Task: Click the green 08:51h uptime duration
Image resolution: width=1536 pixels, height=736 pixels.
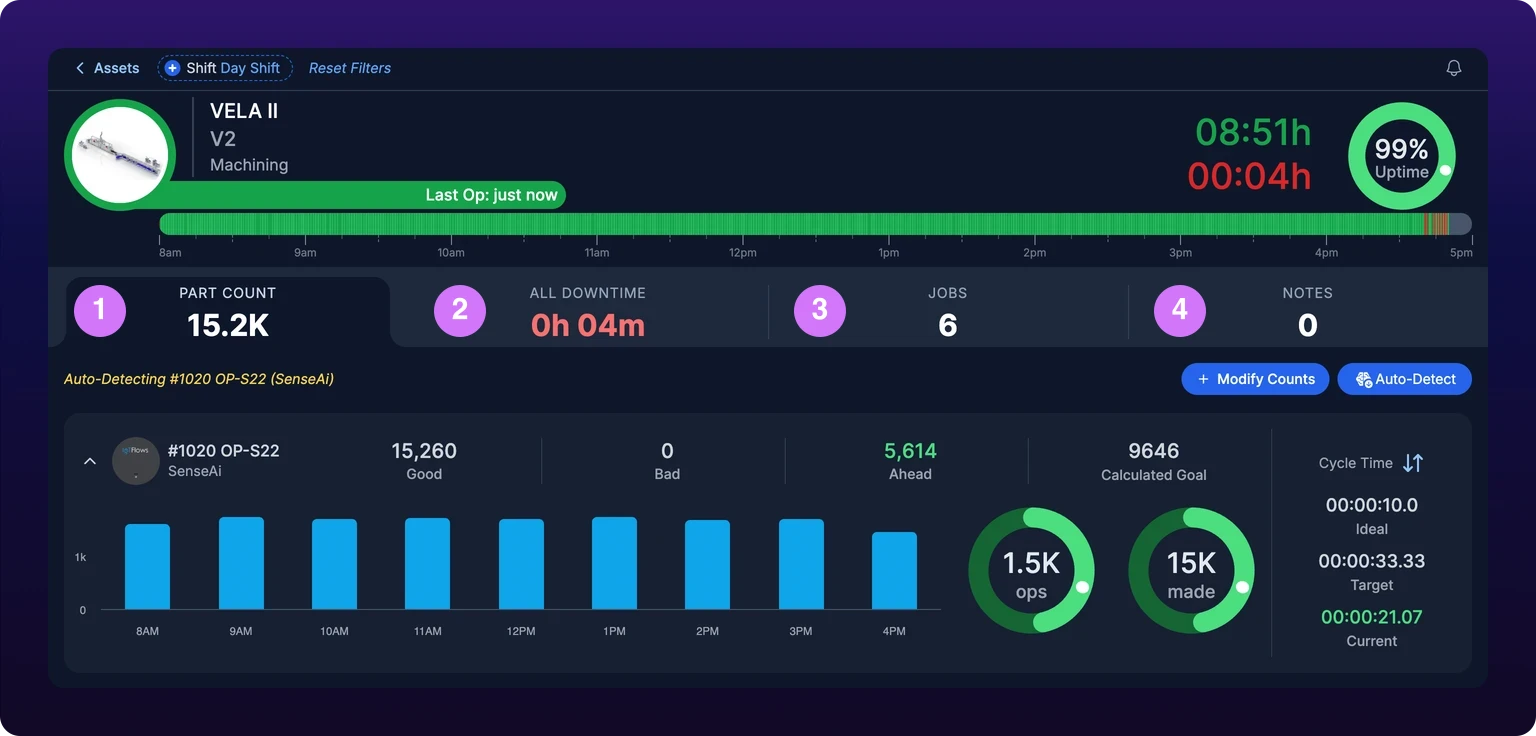Action: 1253,132
